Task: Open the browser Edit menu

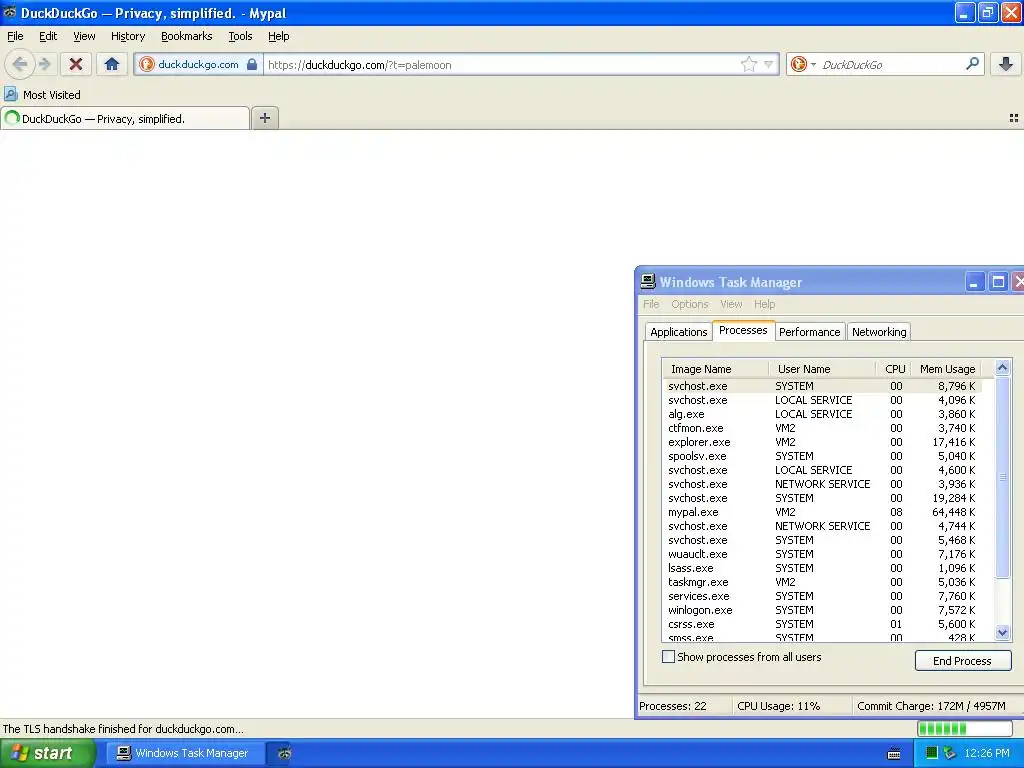Action: 48,37
